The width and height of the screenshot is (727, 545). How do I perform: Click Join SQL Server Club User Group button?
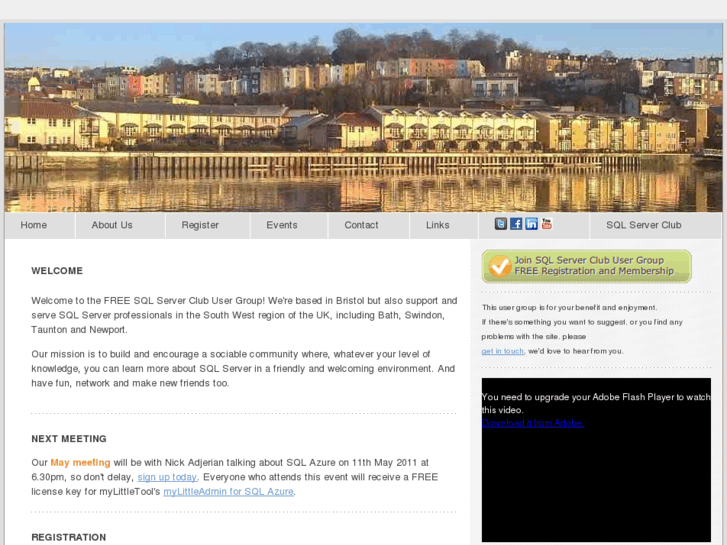pyautogui.click(x=587, y=266)
